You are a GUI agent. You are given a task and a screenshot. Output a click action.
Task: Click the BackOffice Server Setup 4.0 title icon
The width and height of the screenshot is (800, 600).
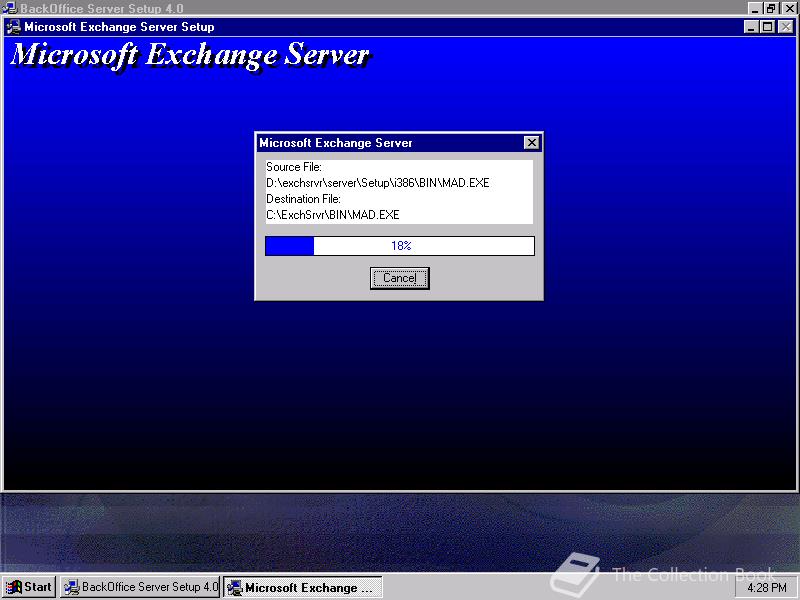click(x=10, y=8)
